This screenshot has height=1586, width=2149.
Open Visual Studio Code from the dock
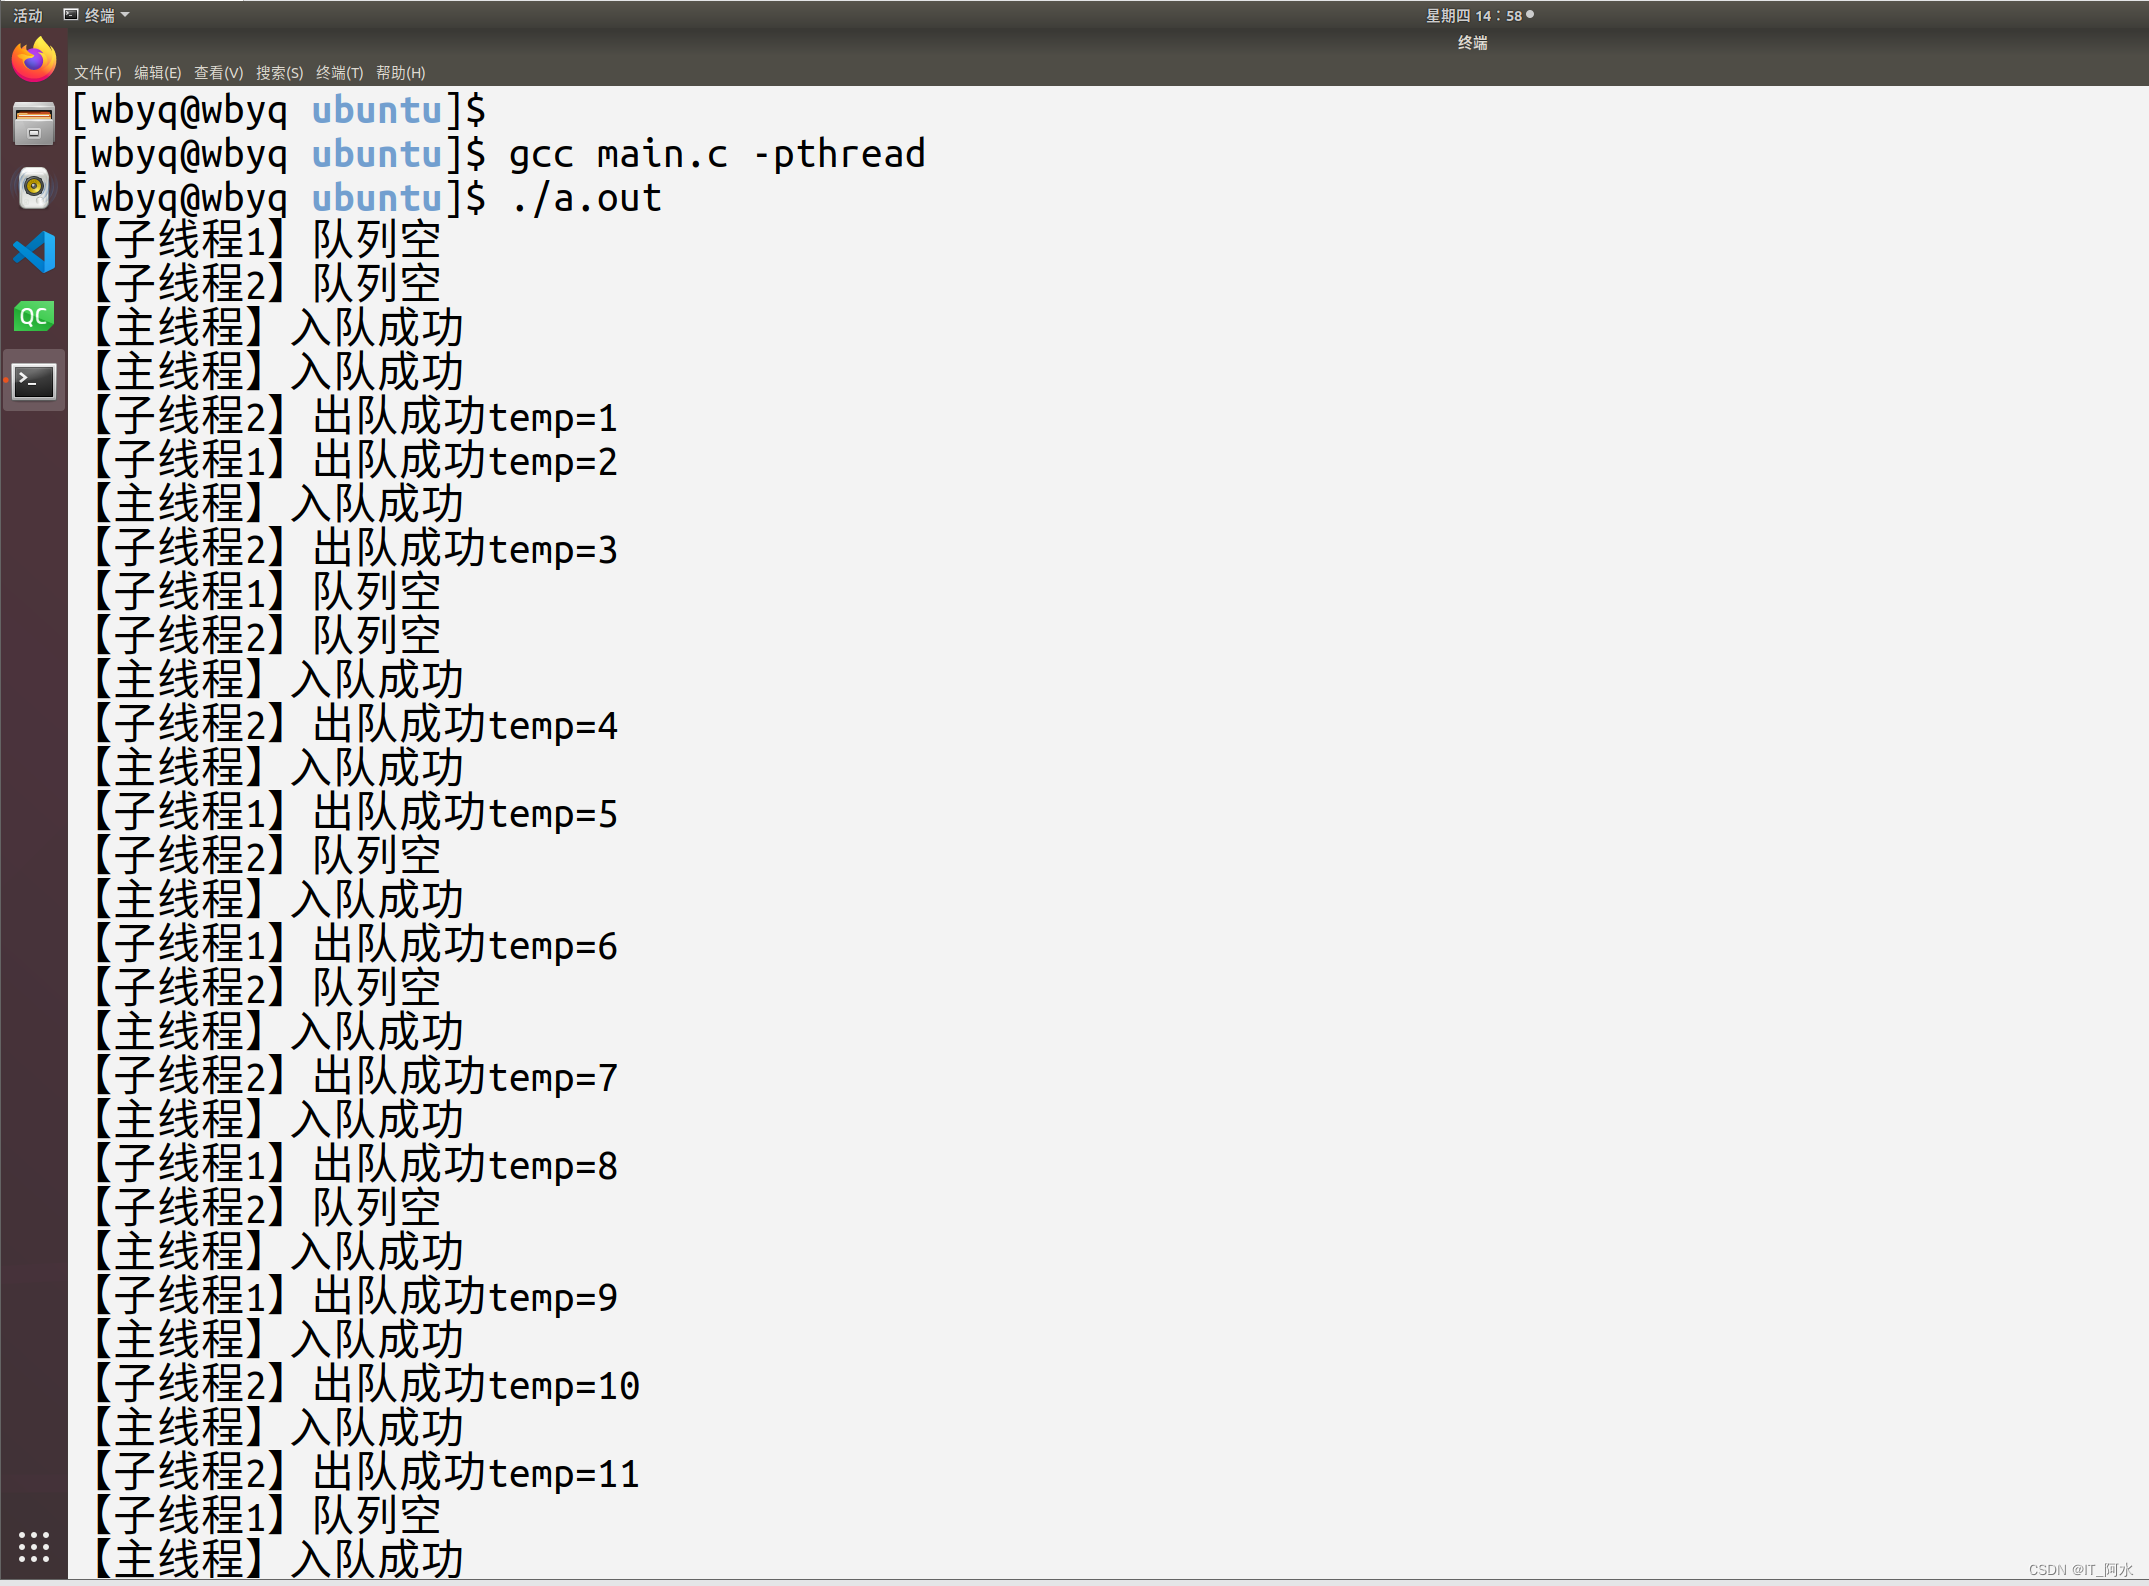coord(34,252)
